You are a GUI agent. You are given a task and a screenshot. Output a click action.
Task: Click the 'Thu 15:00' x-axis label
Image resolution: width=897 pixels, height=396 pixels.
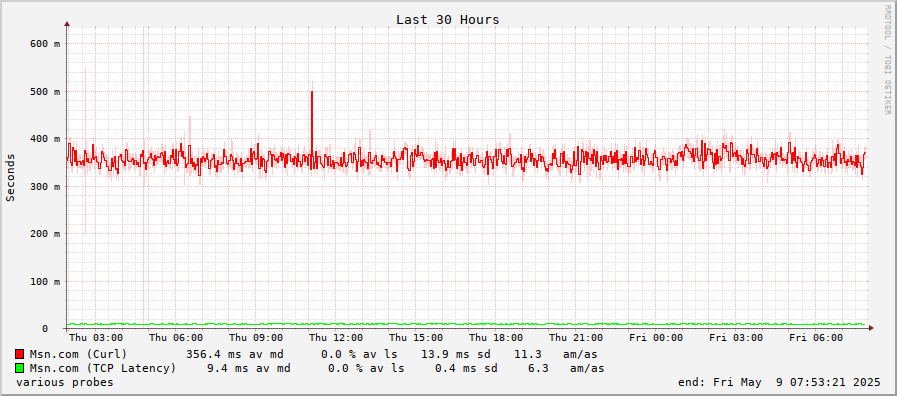[x=416, y=338]
